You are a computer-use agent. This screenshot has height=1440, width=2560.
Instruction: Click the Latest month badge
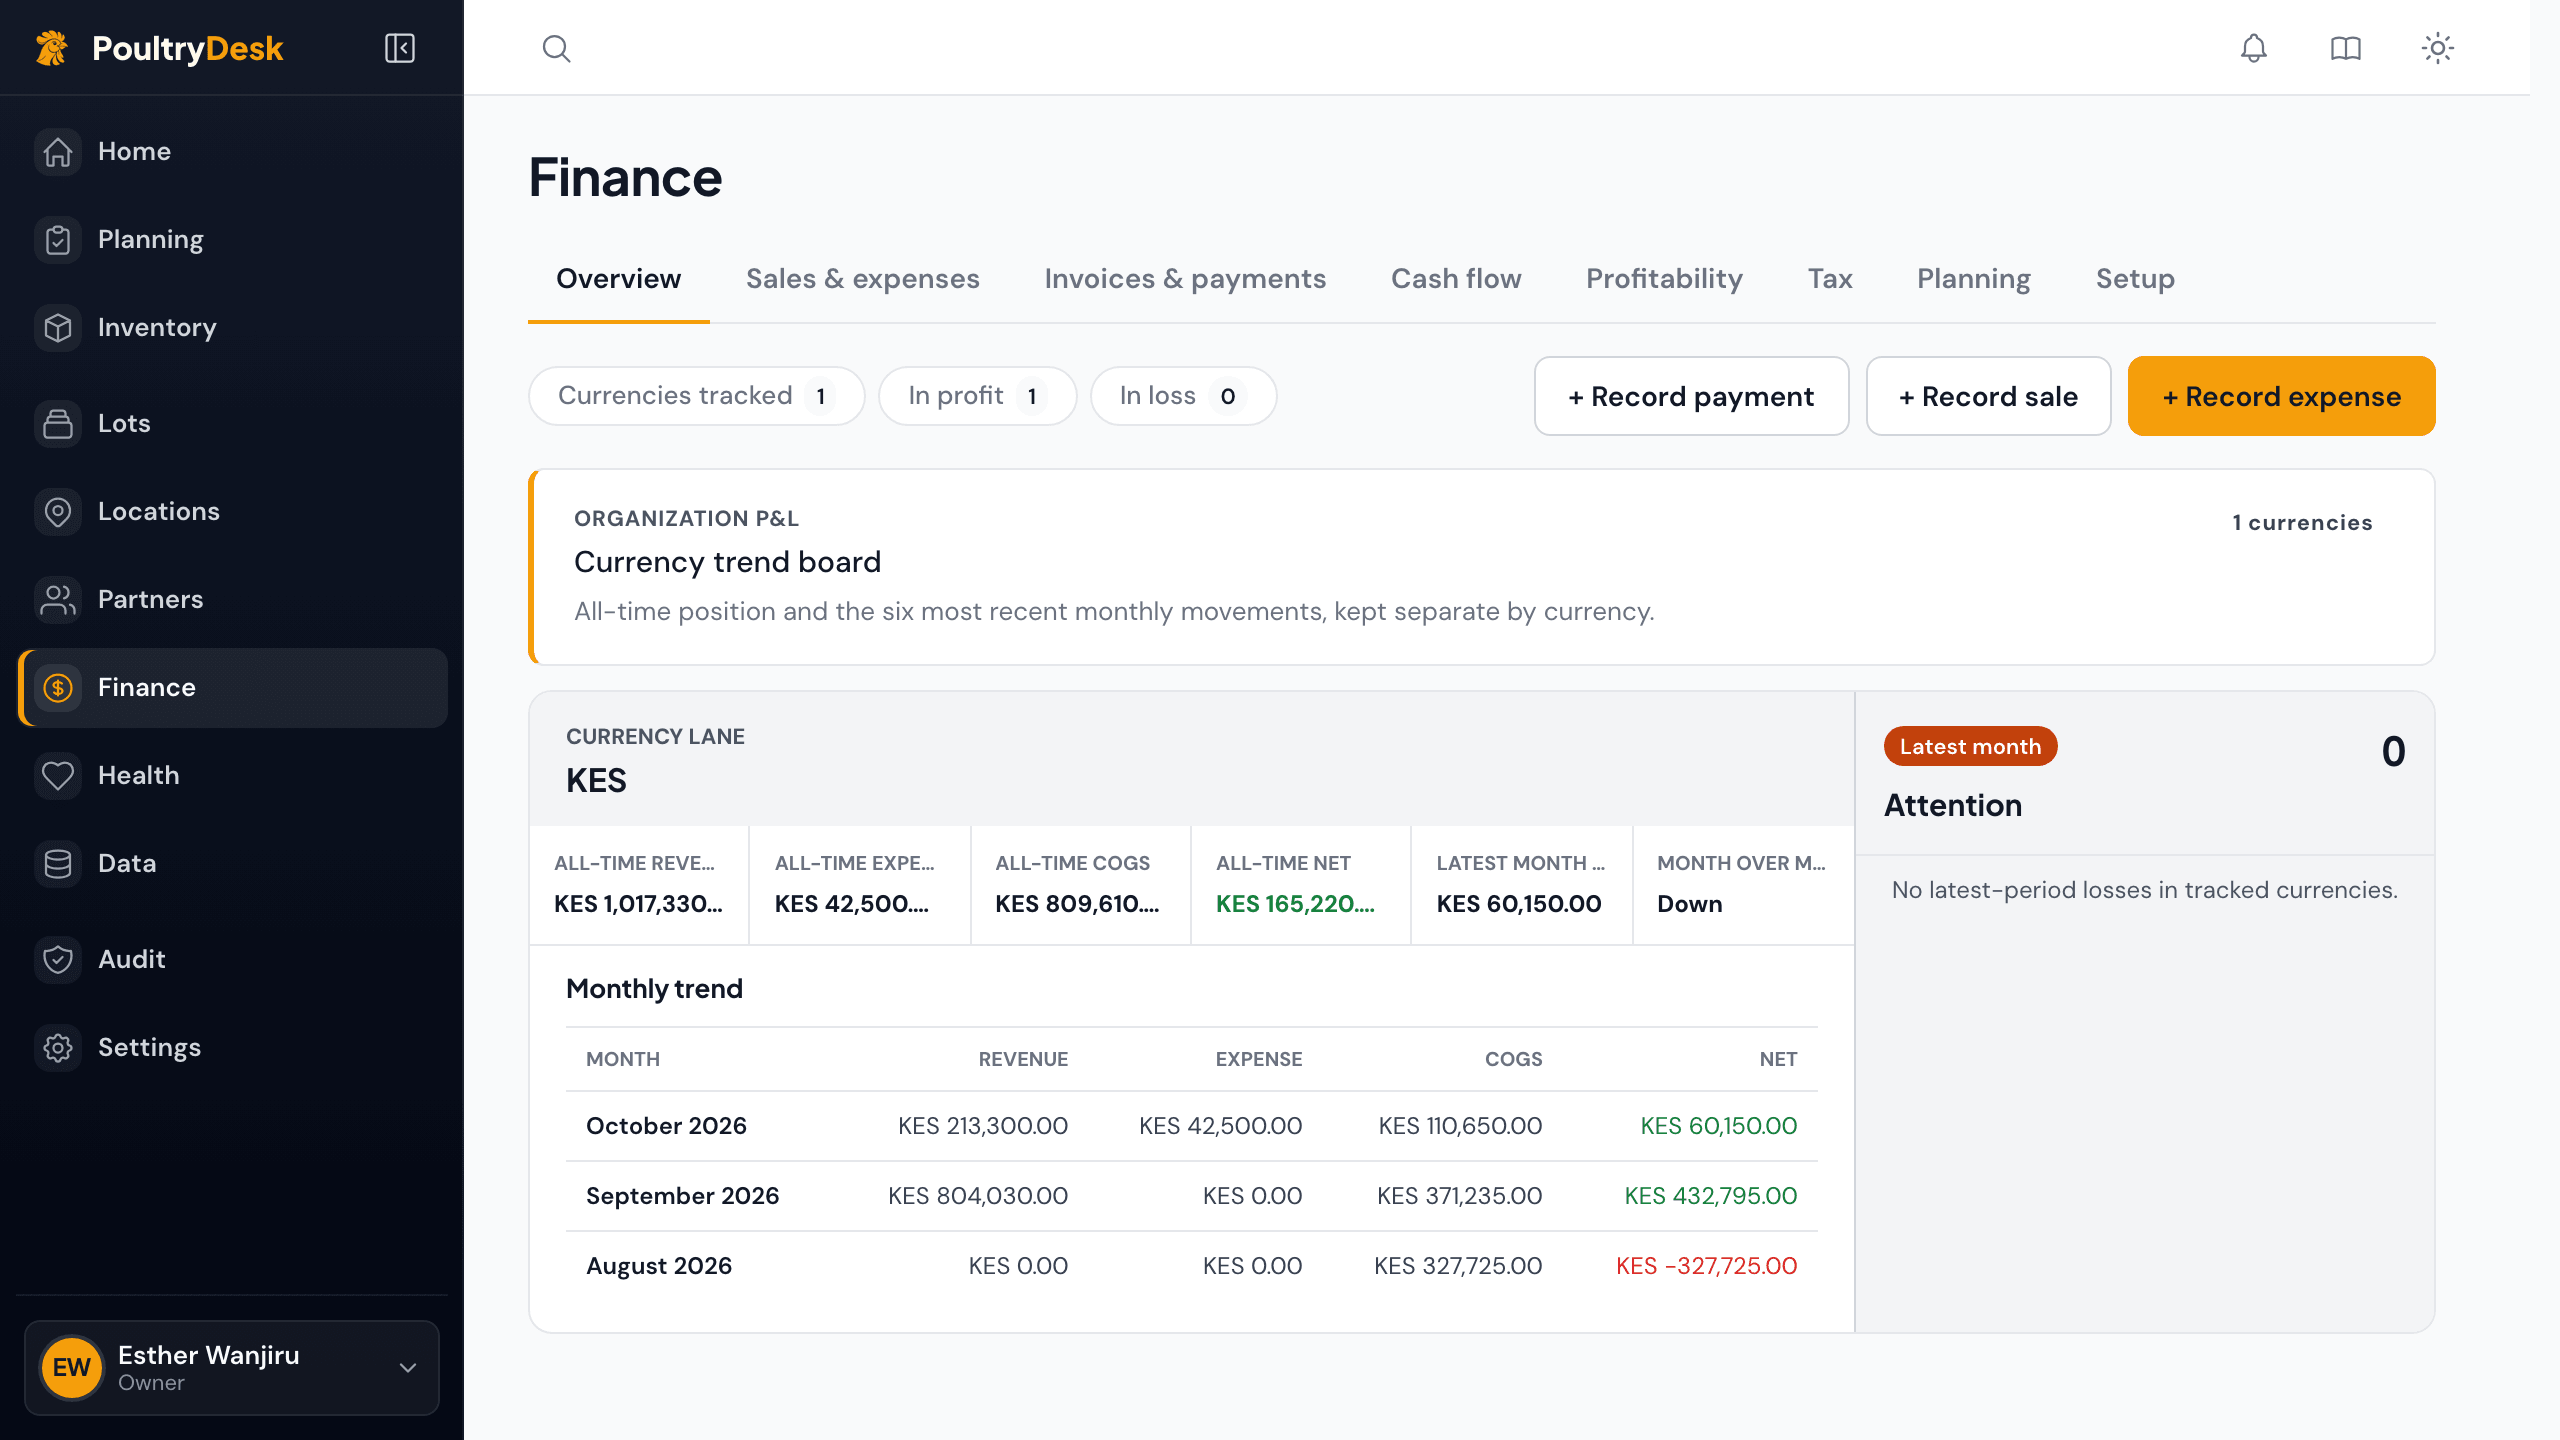coord(1970,747)
